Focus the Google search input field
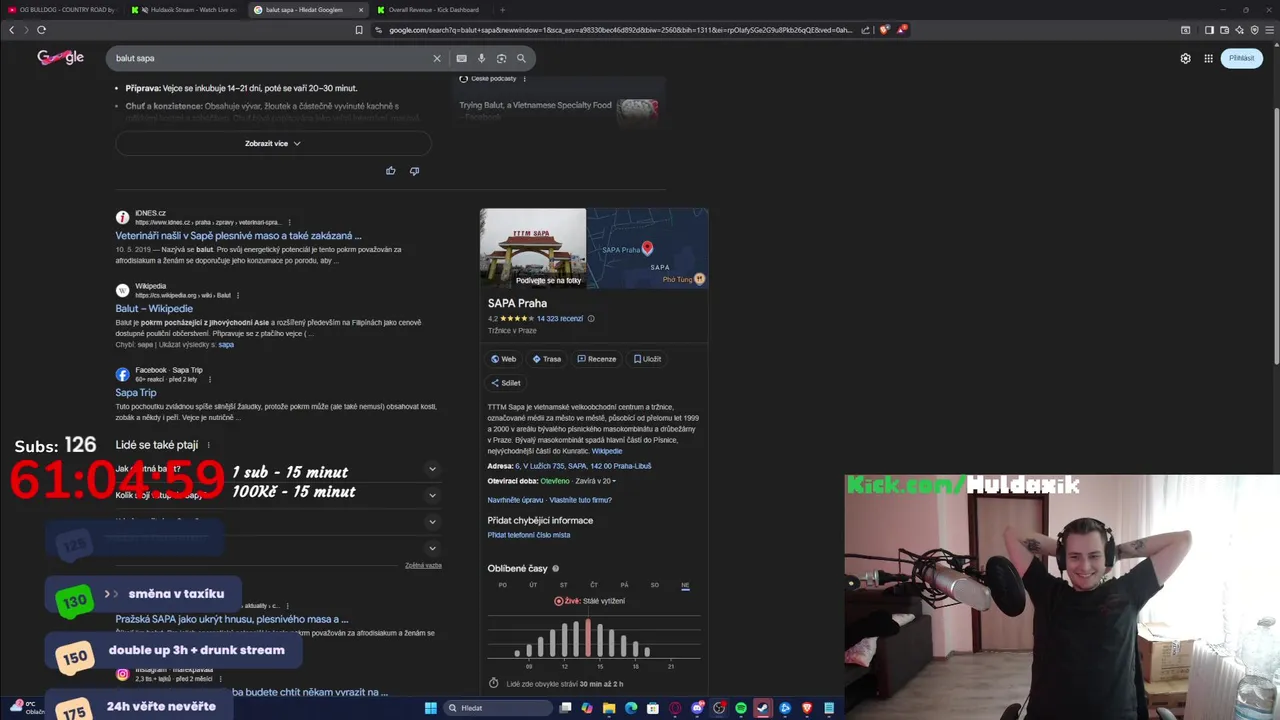Screen dimensions: 1280x720 click(270, 58)
